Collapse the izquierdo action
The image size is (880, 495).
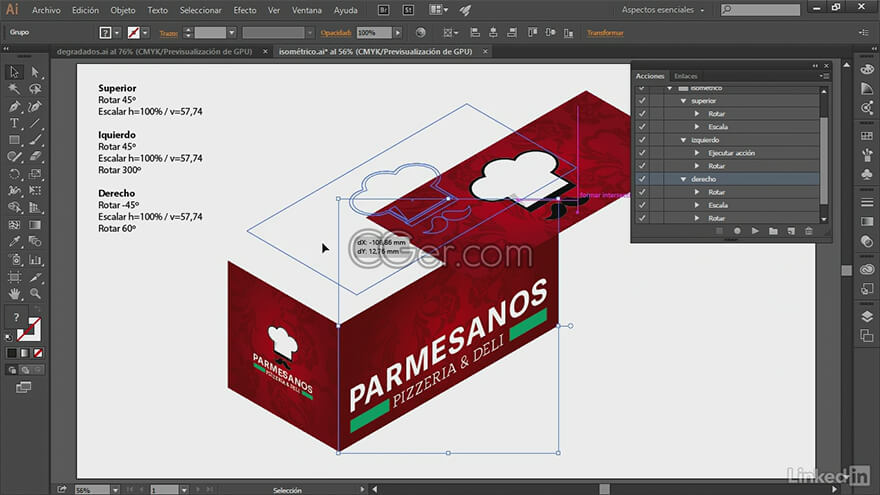683,140
